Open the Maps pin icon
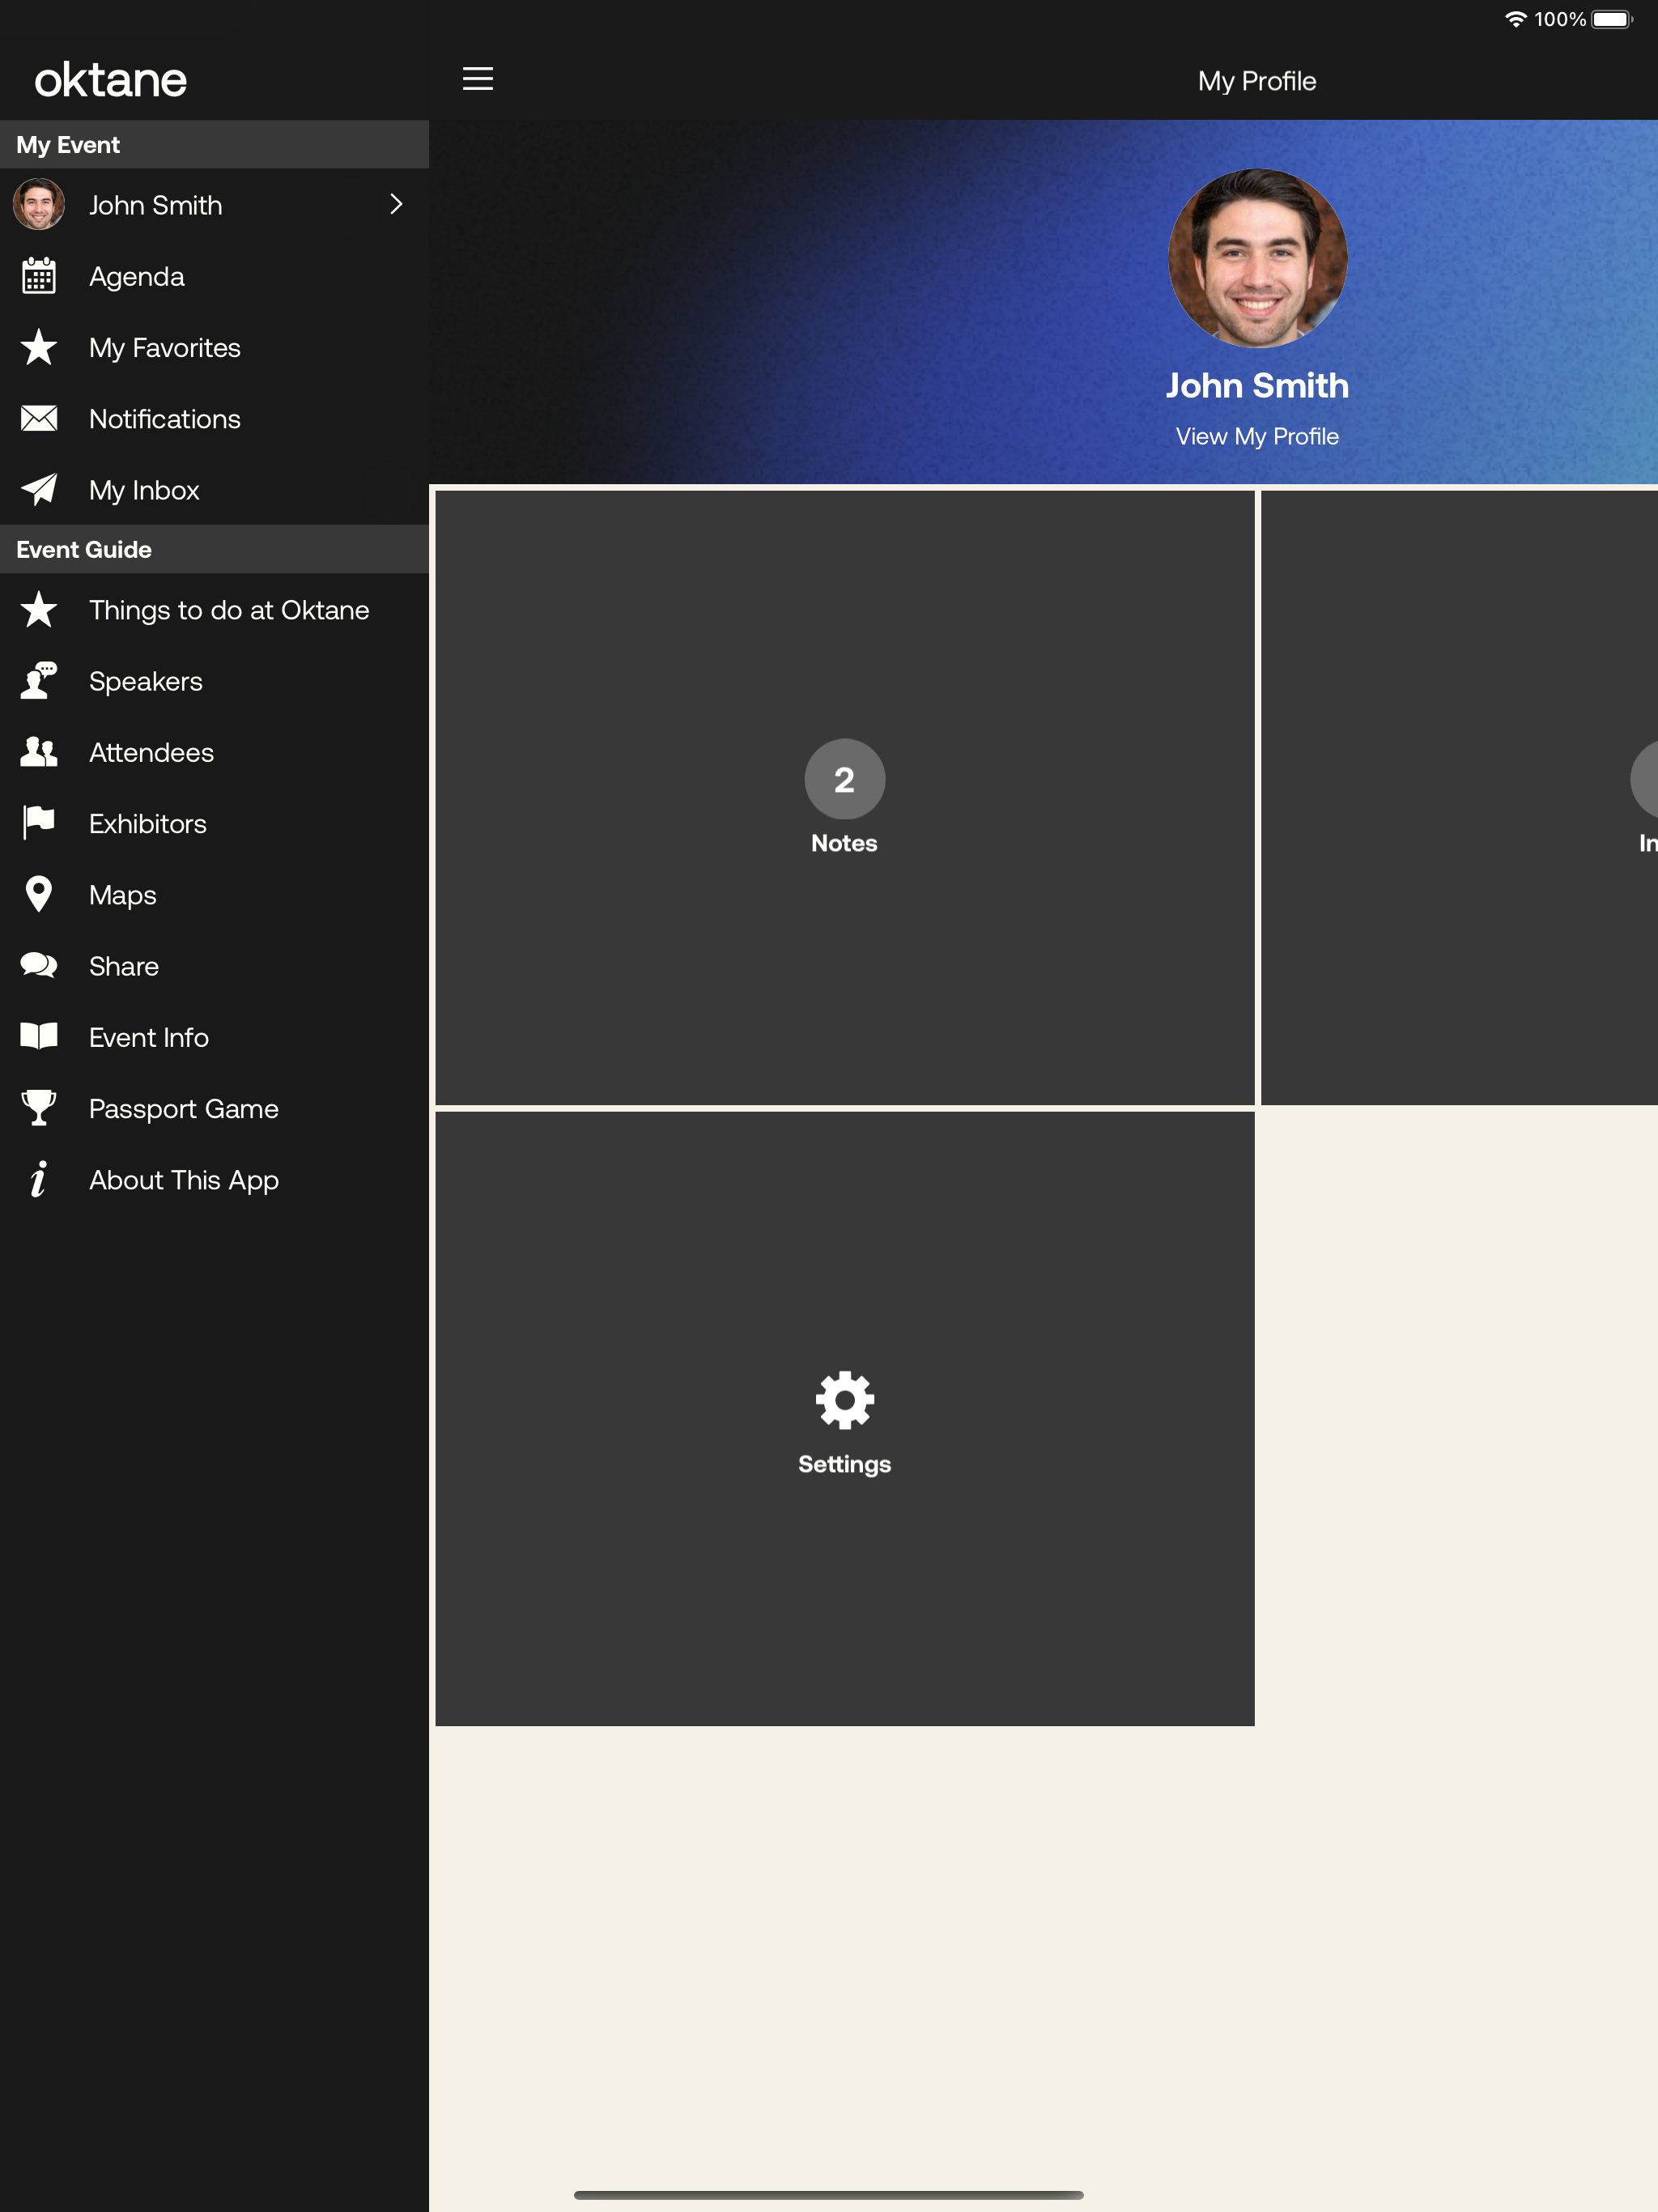The height and width of the screenshot is (2212, 1658). click(x=39, y=894)
